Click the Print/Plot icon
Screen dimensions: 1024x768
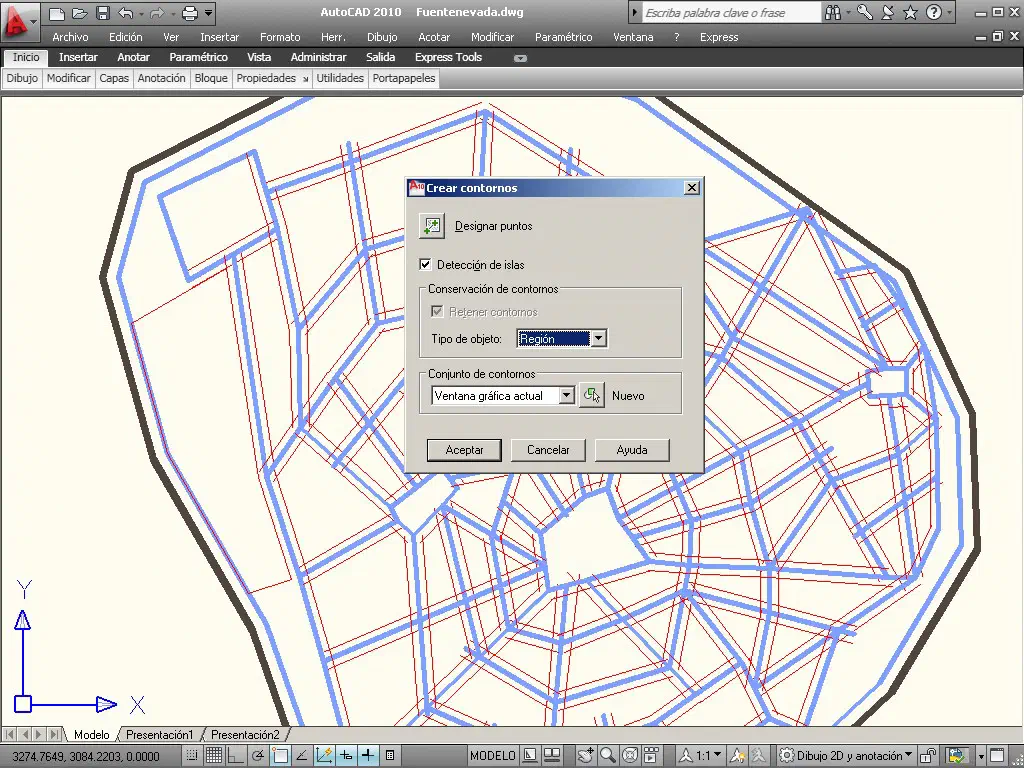tap(189, 13)
